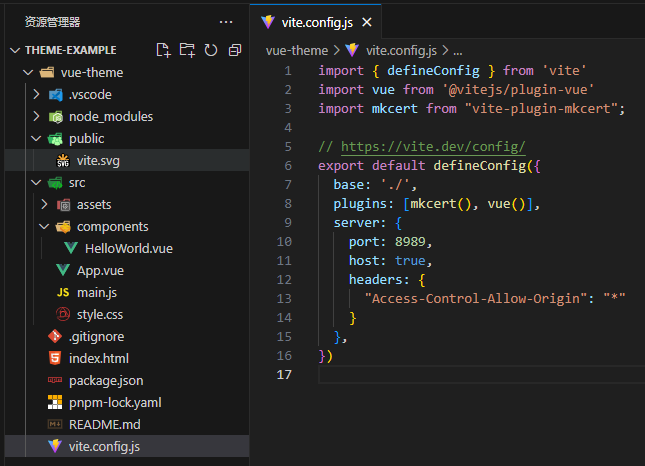645x466 pixels.
Task: Click the defineConfig call on line 6
Action: [480, 166]
